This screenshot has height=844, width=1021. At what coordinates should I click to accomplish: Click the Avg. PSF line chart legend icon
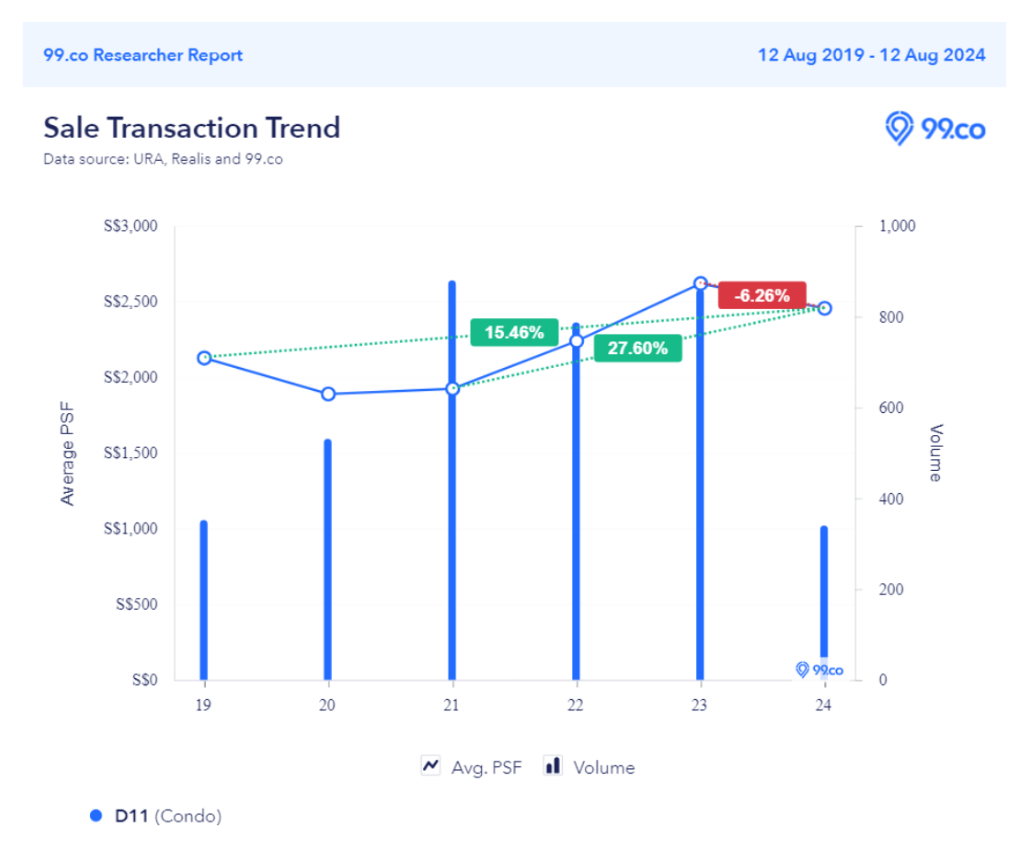431,766
